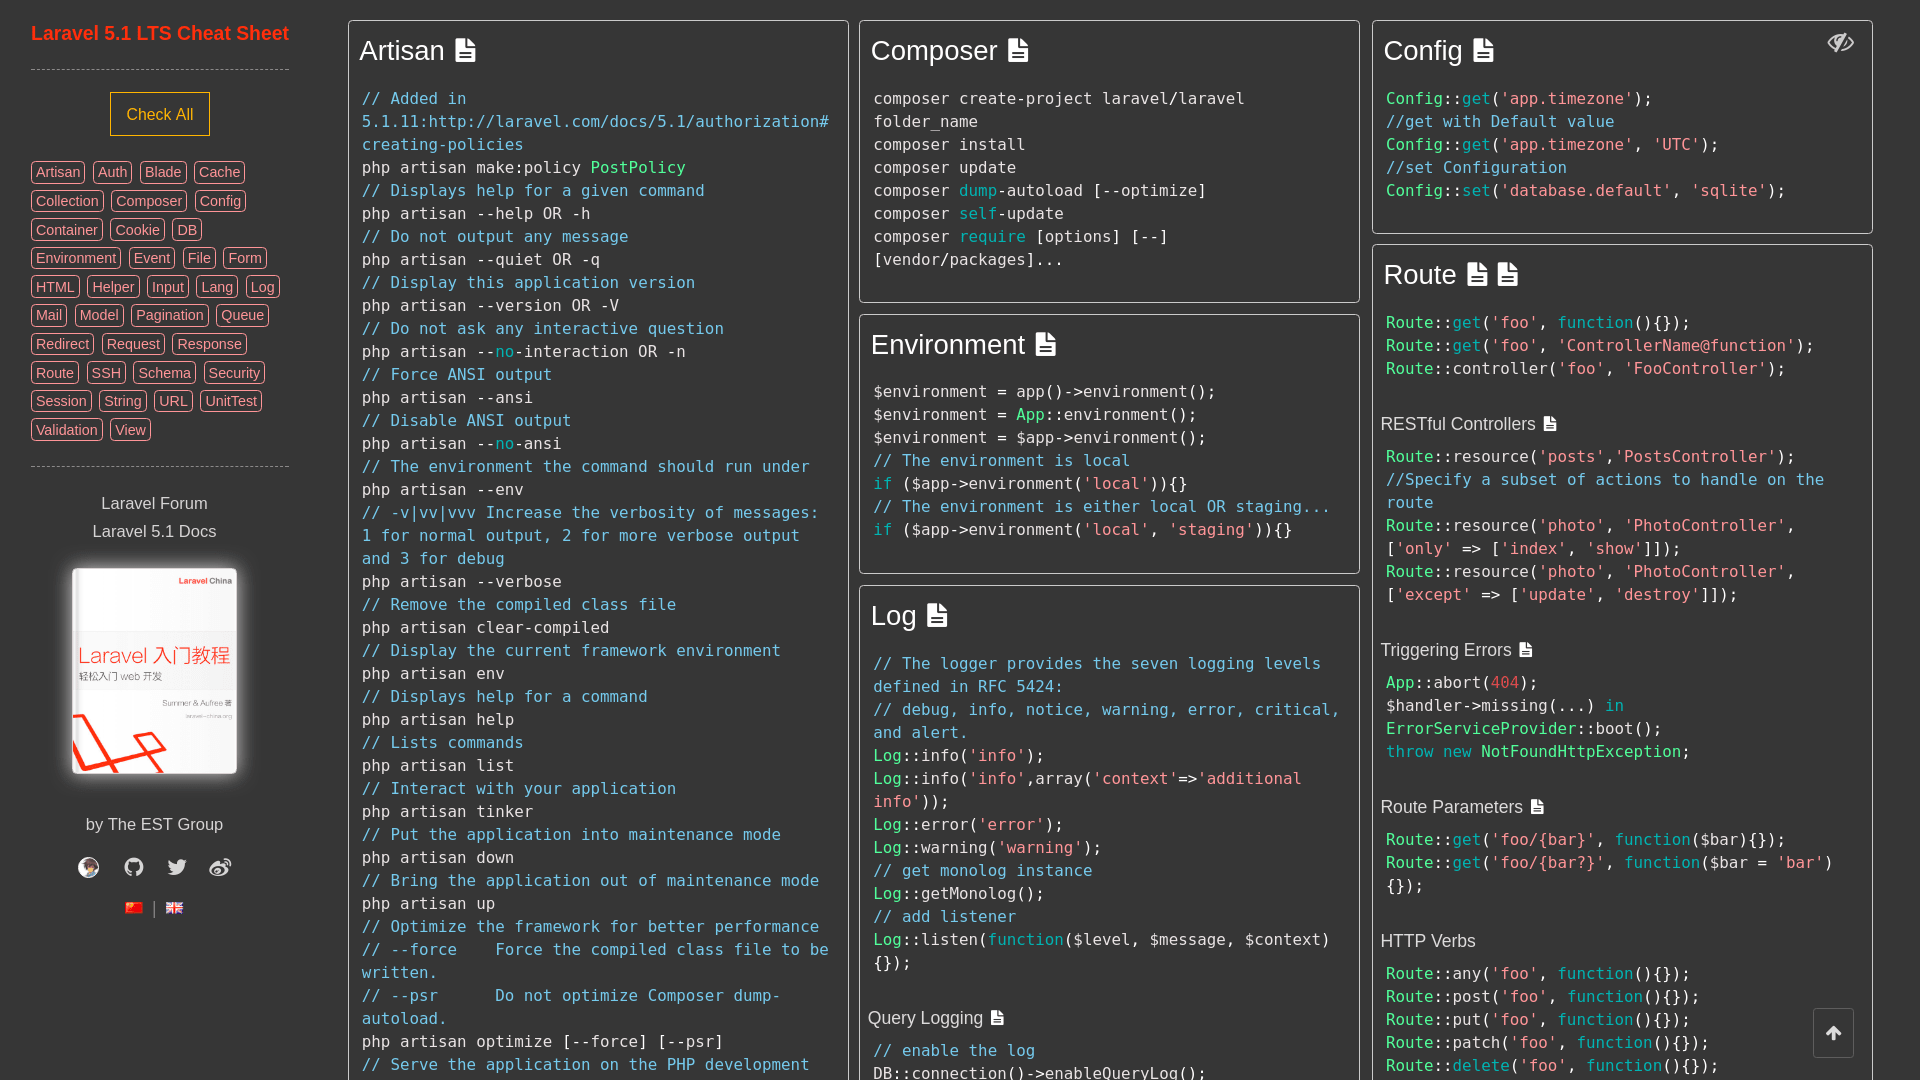Image resolution: width=1920 pixels, height=1080 pixels.
Task: Open the RESTful Controllers docs icon
Action: [1550, 424]
